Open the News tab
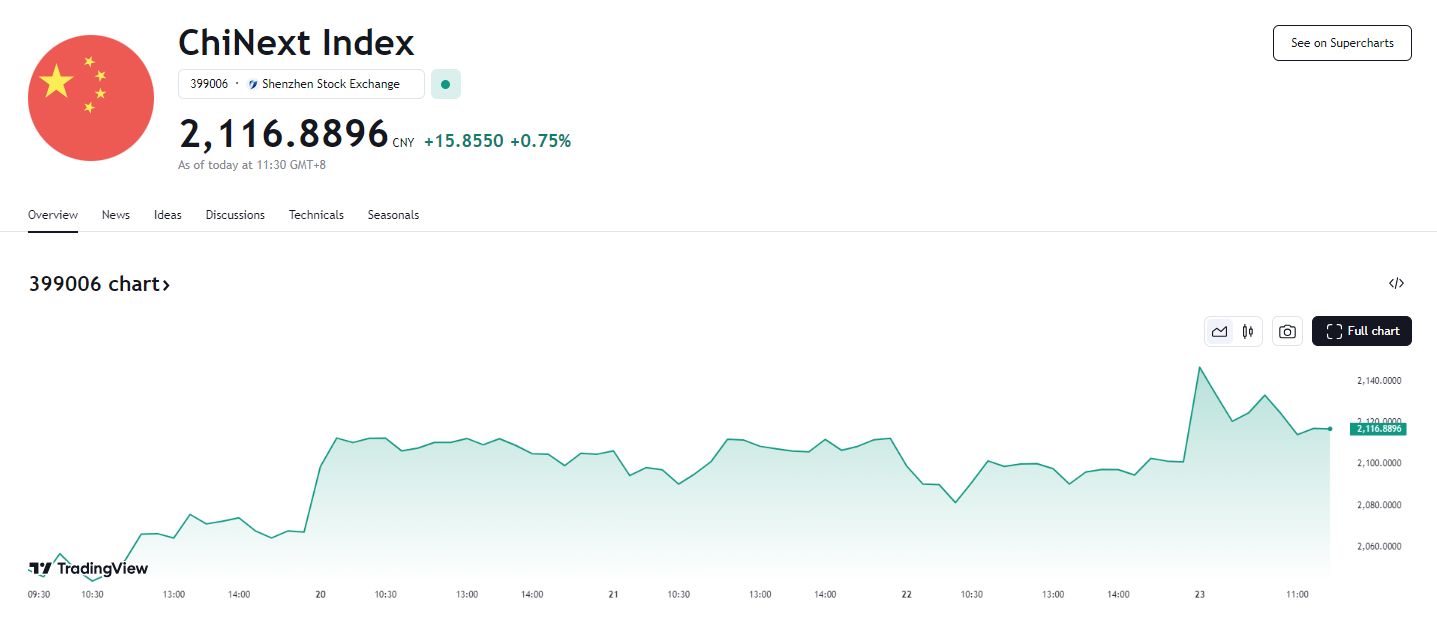This screenshot has width=1437, height=617. click(x=116, y=215)
